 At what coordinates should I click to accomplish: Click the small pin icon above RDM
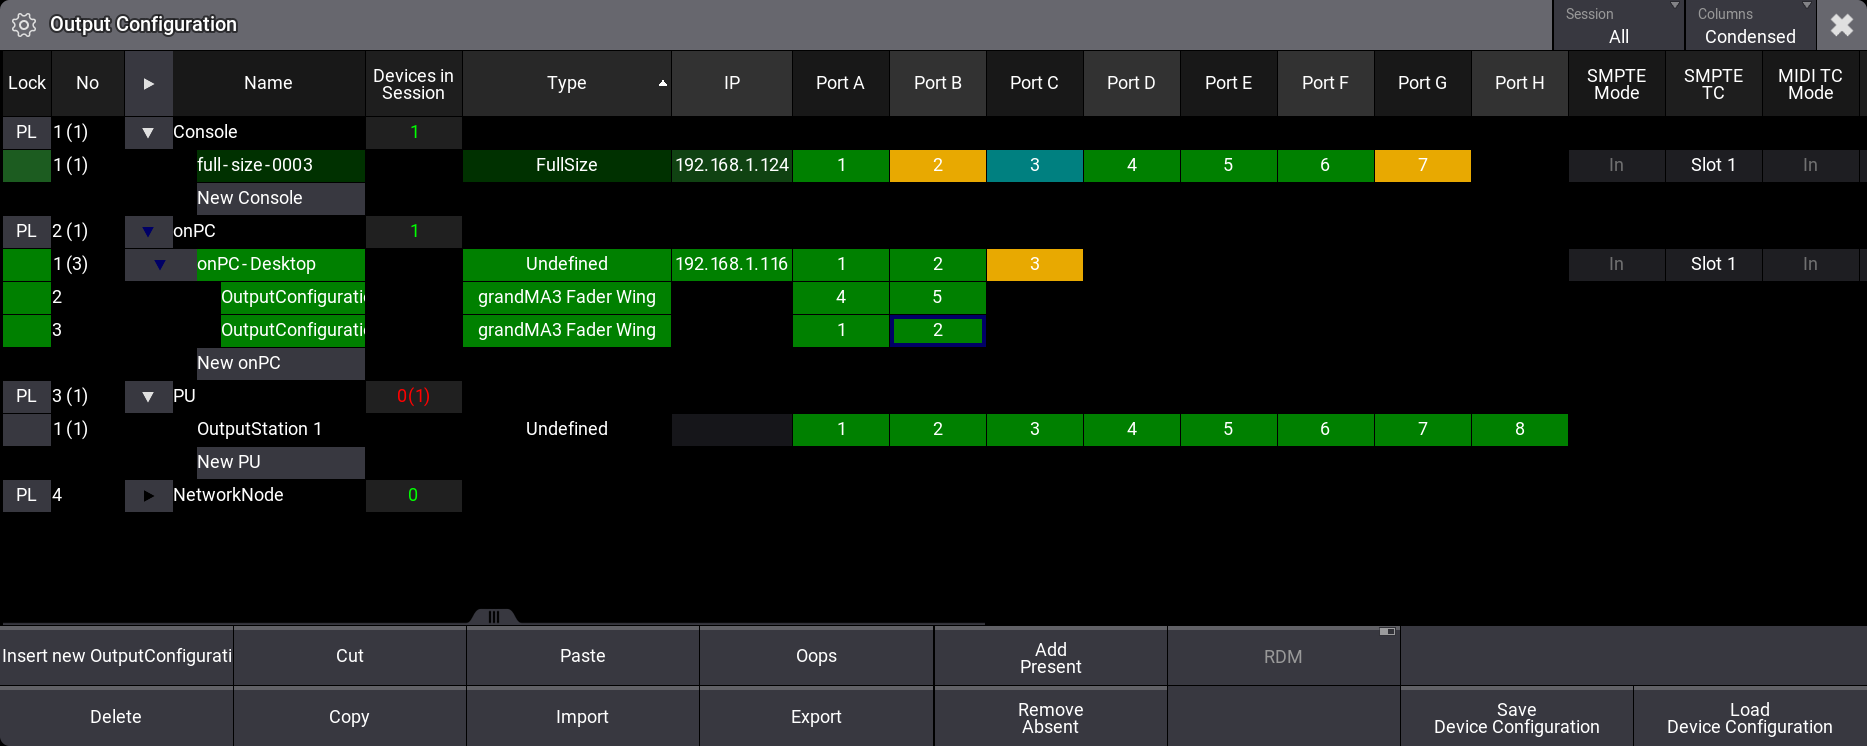(x=1387, y=632)
